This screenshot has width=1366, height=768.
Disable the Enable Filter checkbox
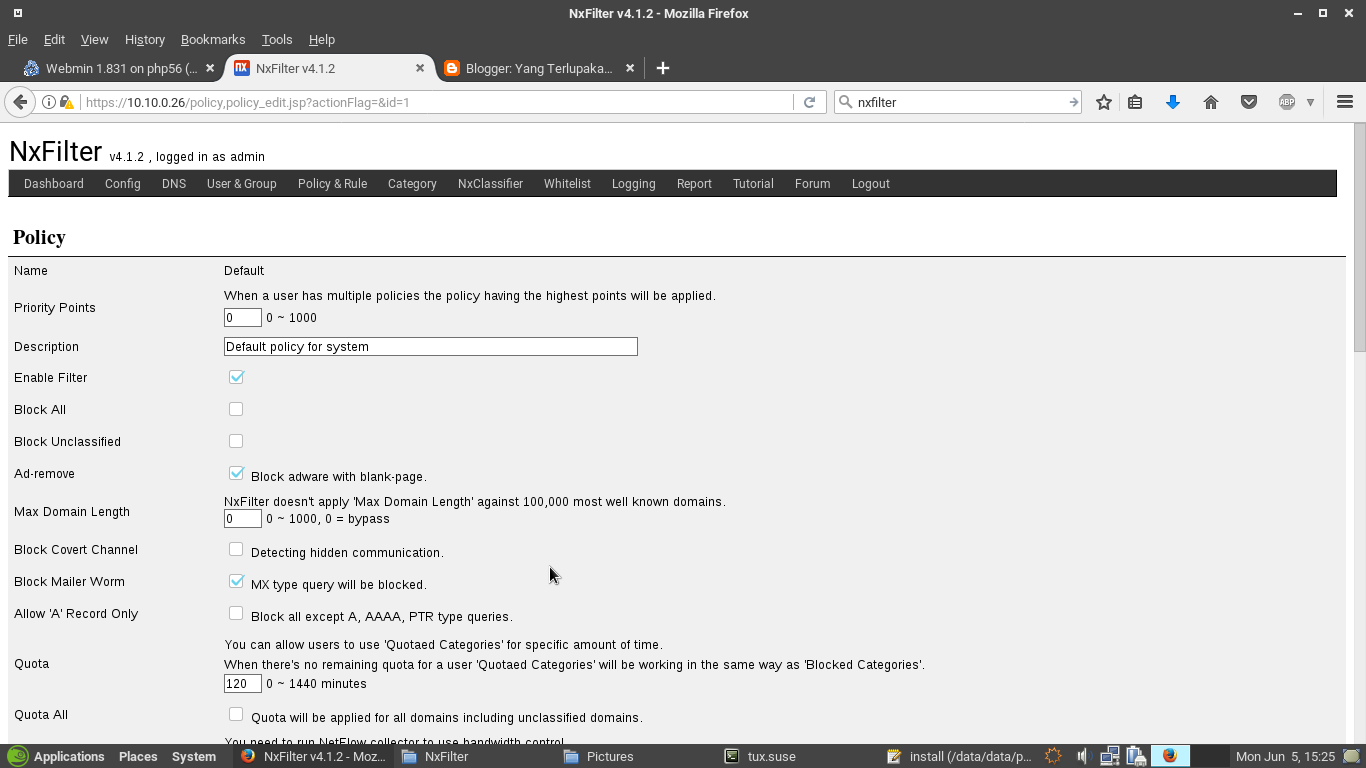[x=236, y=377]
